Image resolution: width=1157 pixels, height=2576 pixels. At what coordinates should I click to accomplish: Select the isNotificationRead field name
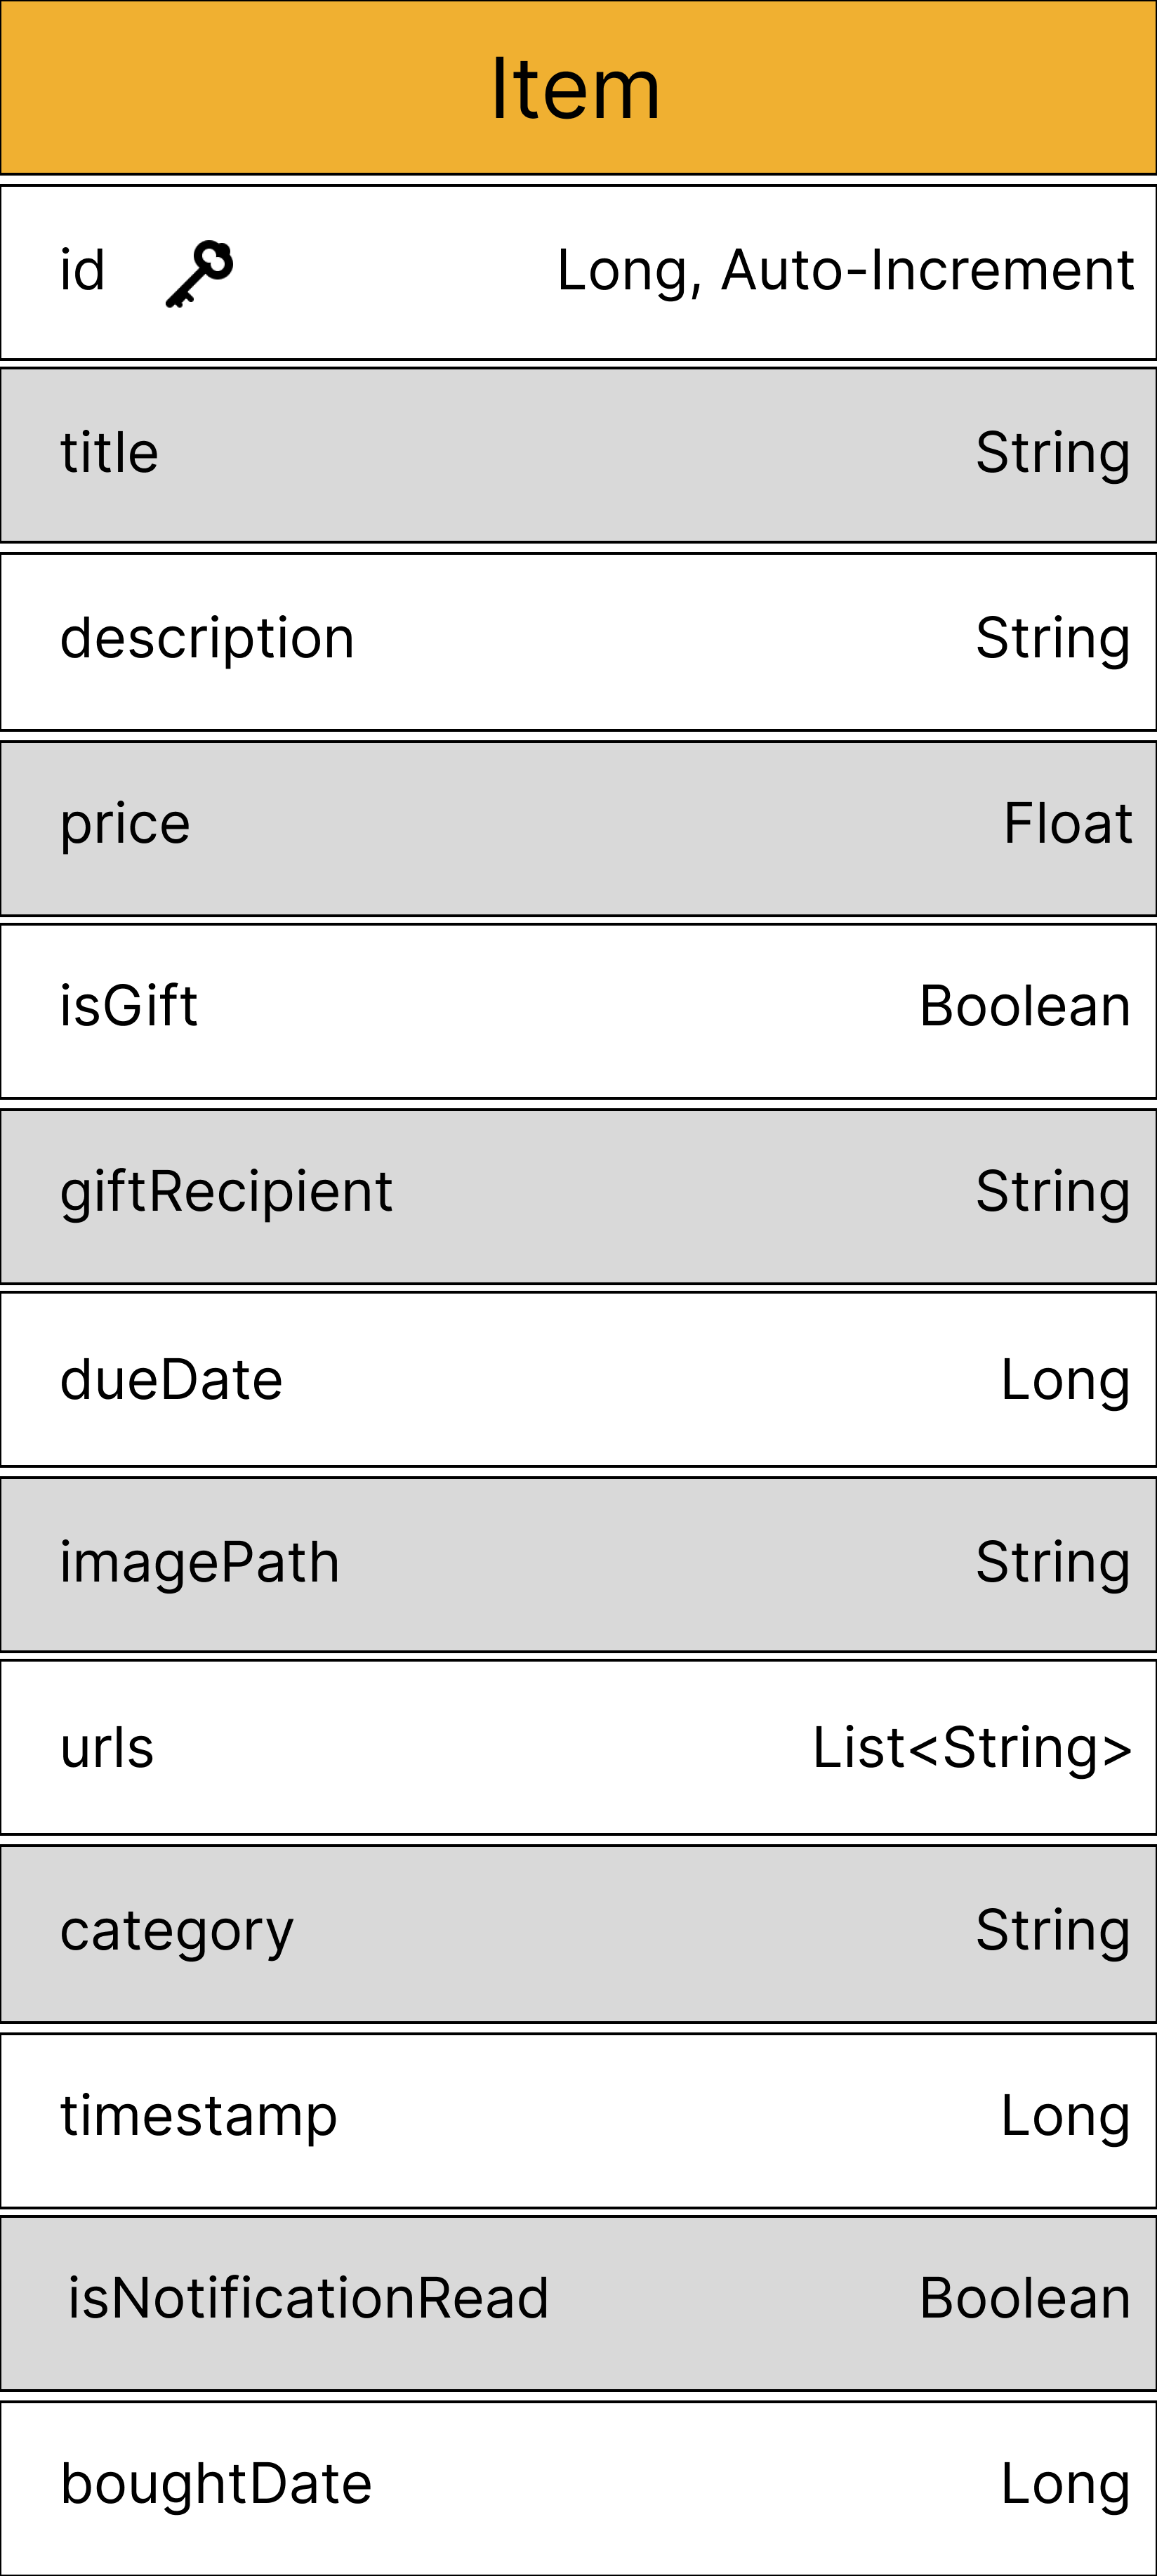coord(308,2298)
